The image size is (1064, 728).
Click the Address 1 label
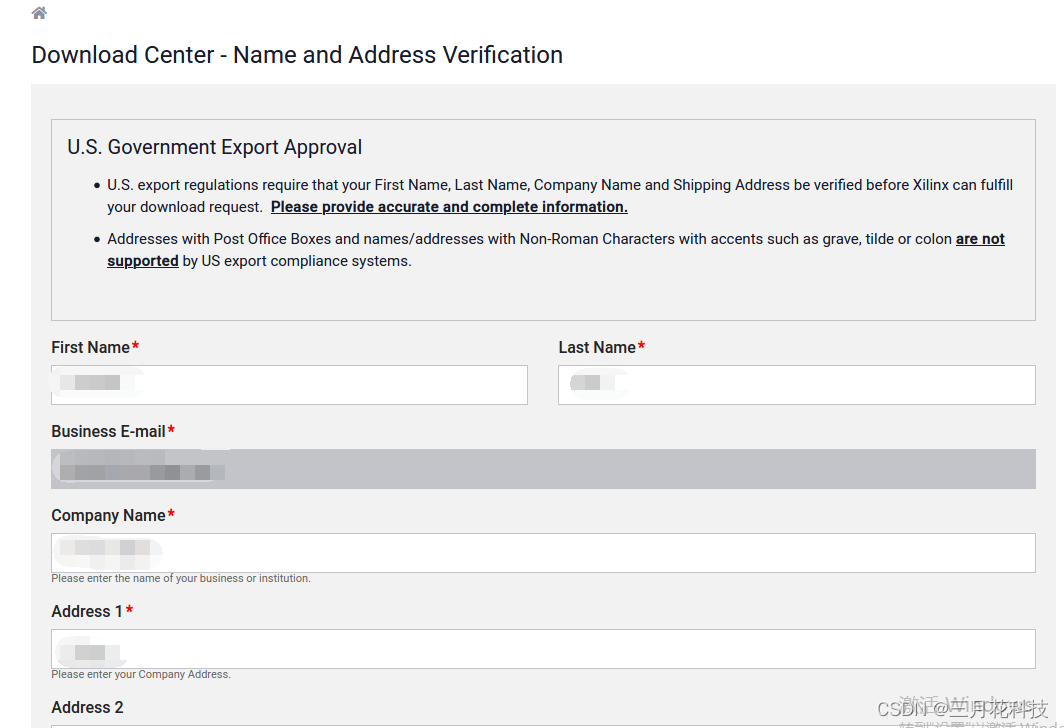(87, 611)
